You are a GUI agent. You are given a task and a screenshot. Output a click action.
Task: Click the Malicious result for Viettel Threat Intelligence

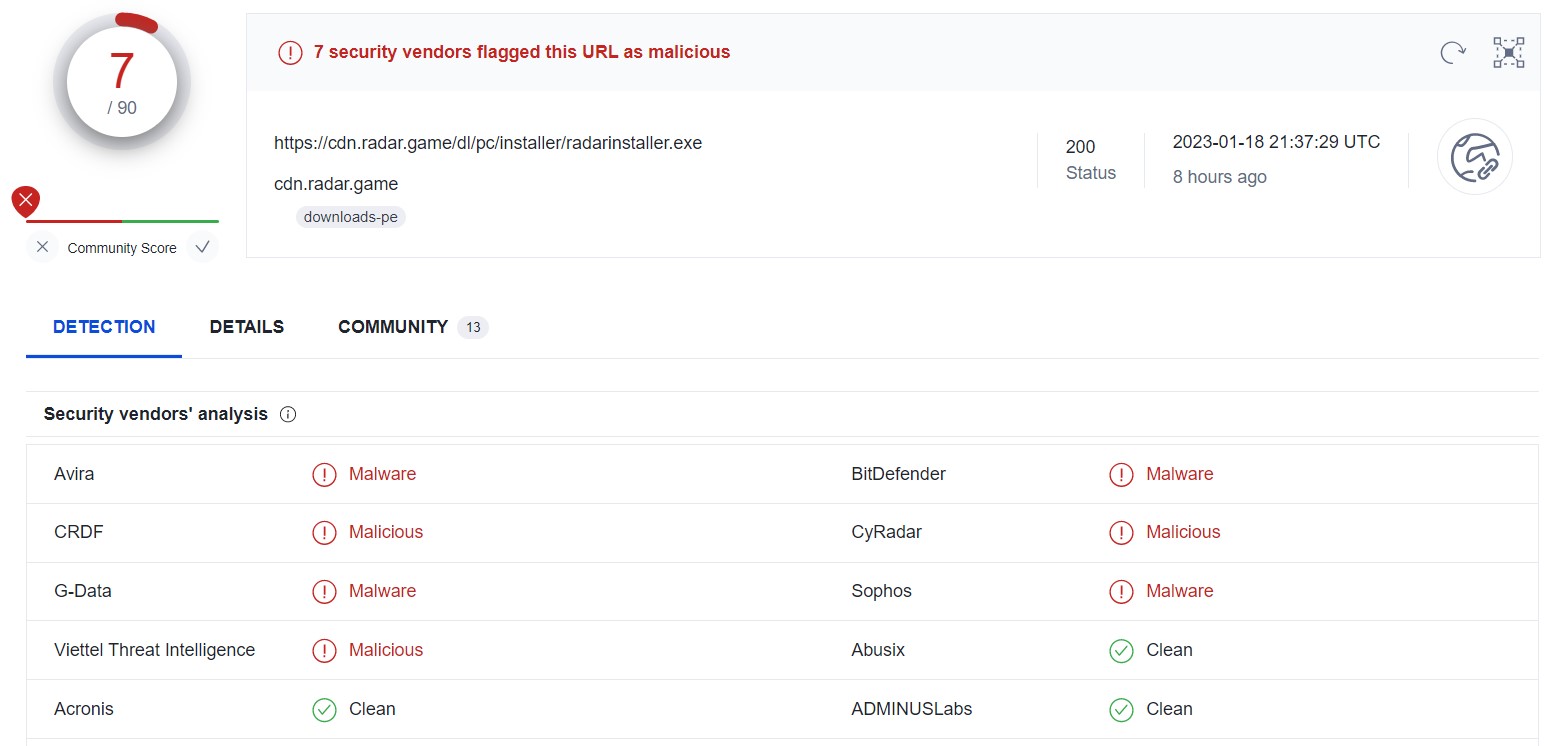[386, 650]
